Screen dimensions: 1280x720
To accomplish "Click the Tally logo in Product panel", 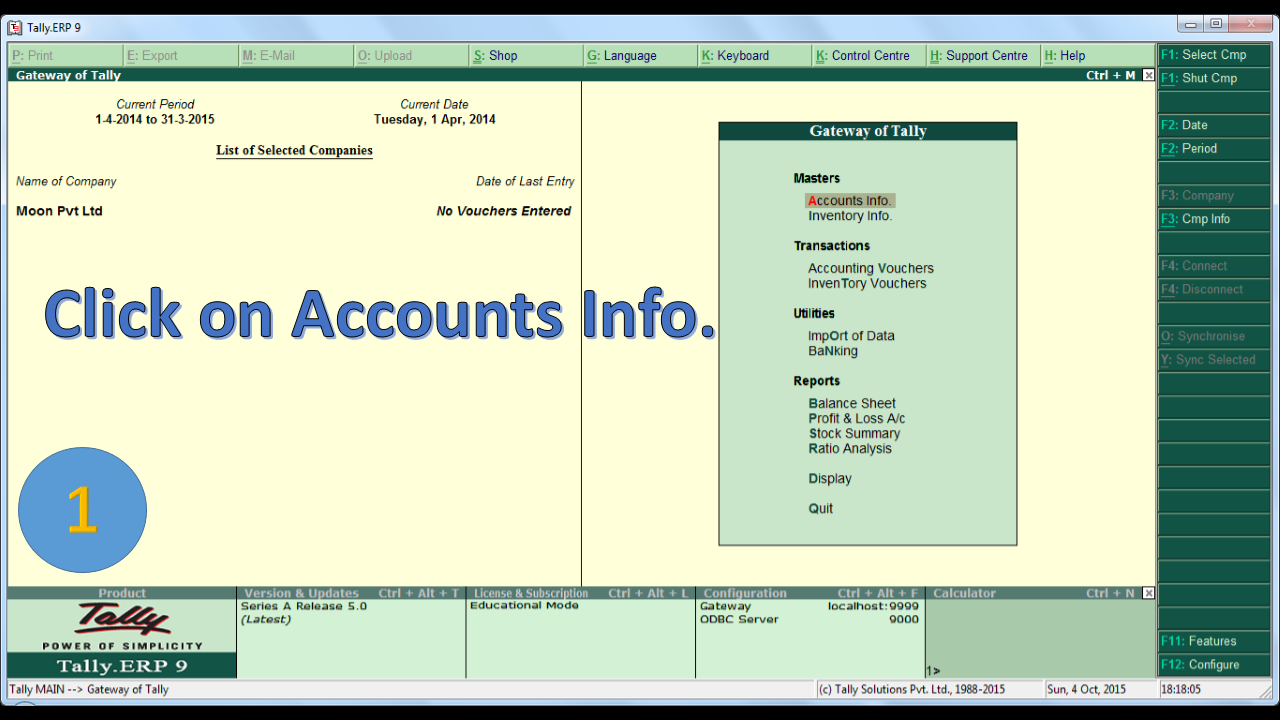I will (122, 619).
